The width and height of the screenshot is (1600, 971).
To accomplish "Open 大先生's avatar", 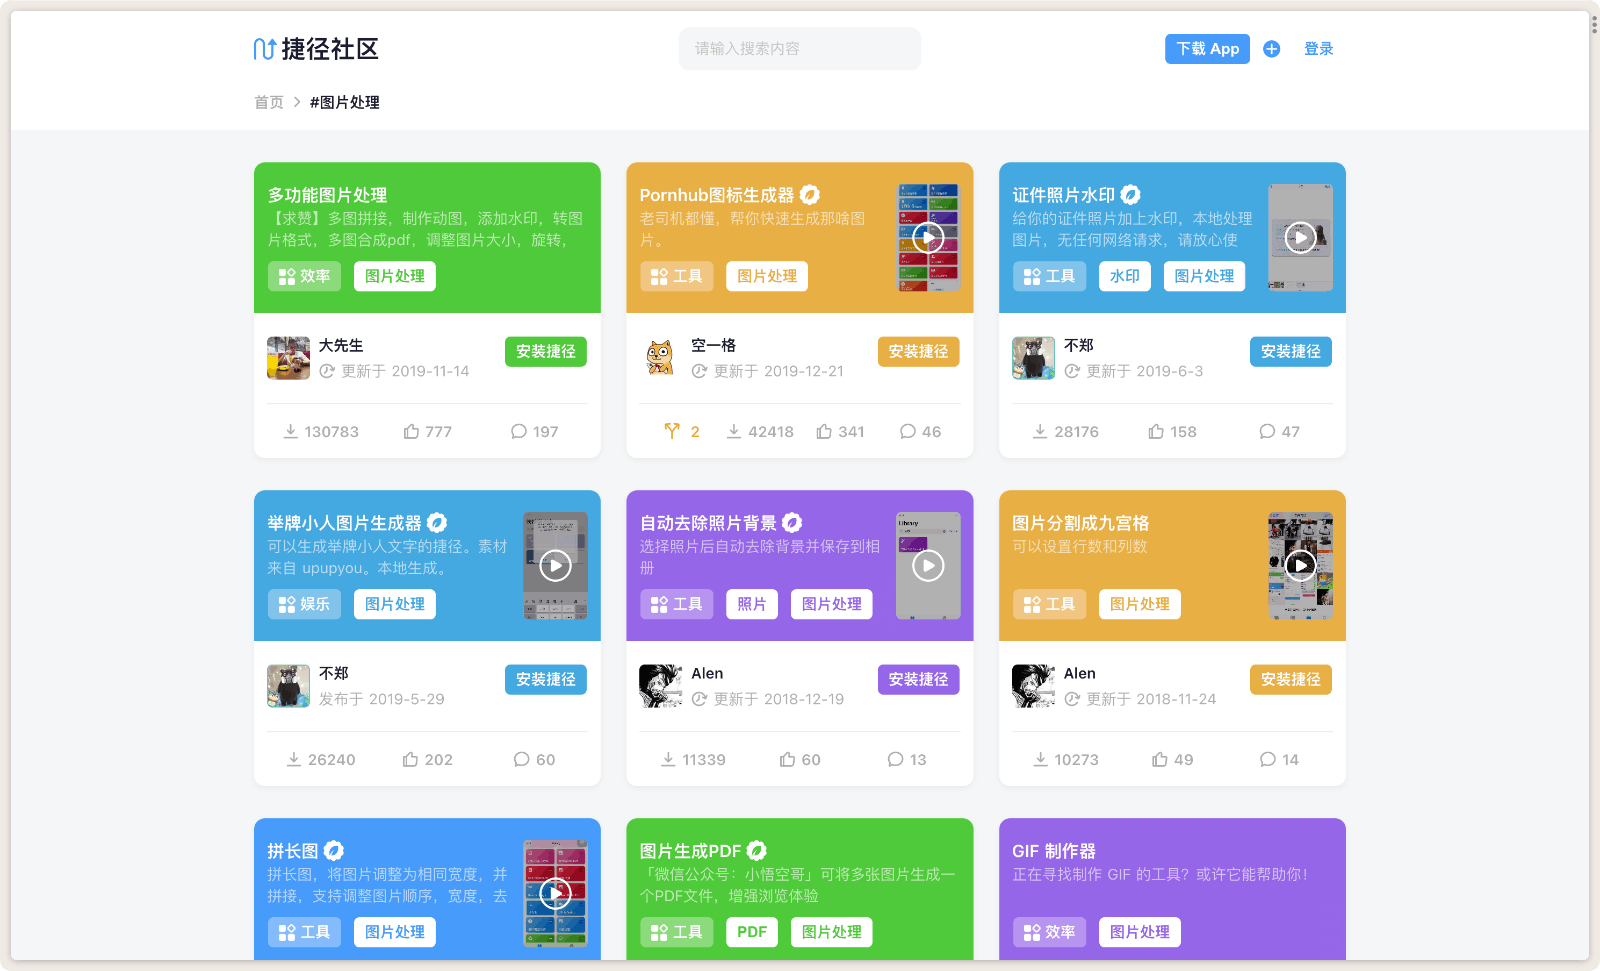I will click(x=288, y=358).
